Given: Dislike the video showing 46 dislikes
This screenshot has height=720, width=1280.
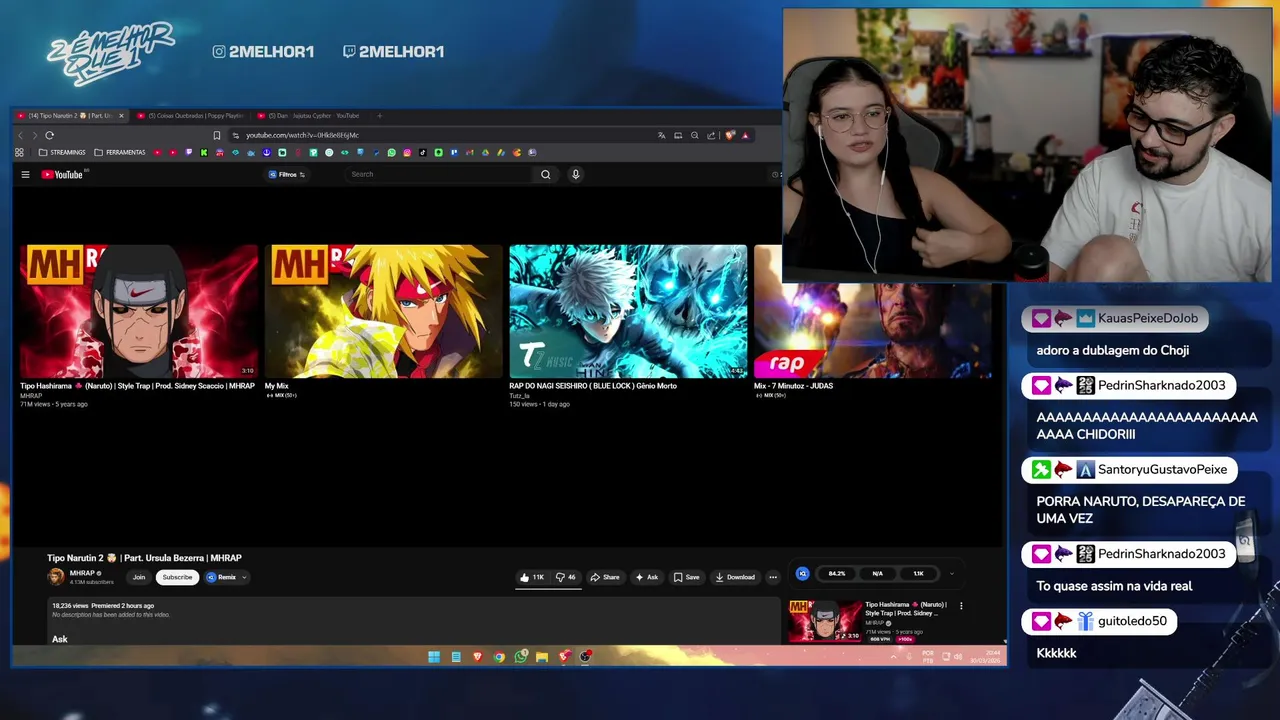Looking at the screenshot, I should (566, 577).
